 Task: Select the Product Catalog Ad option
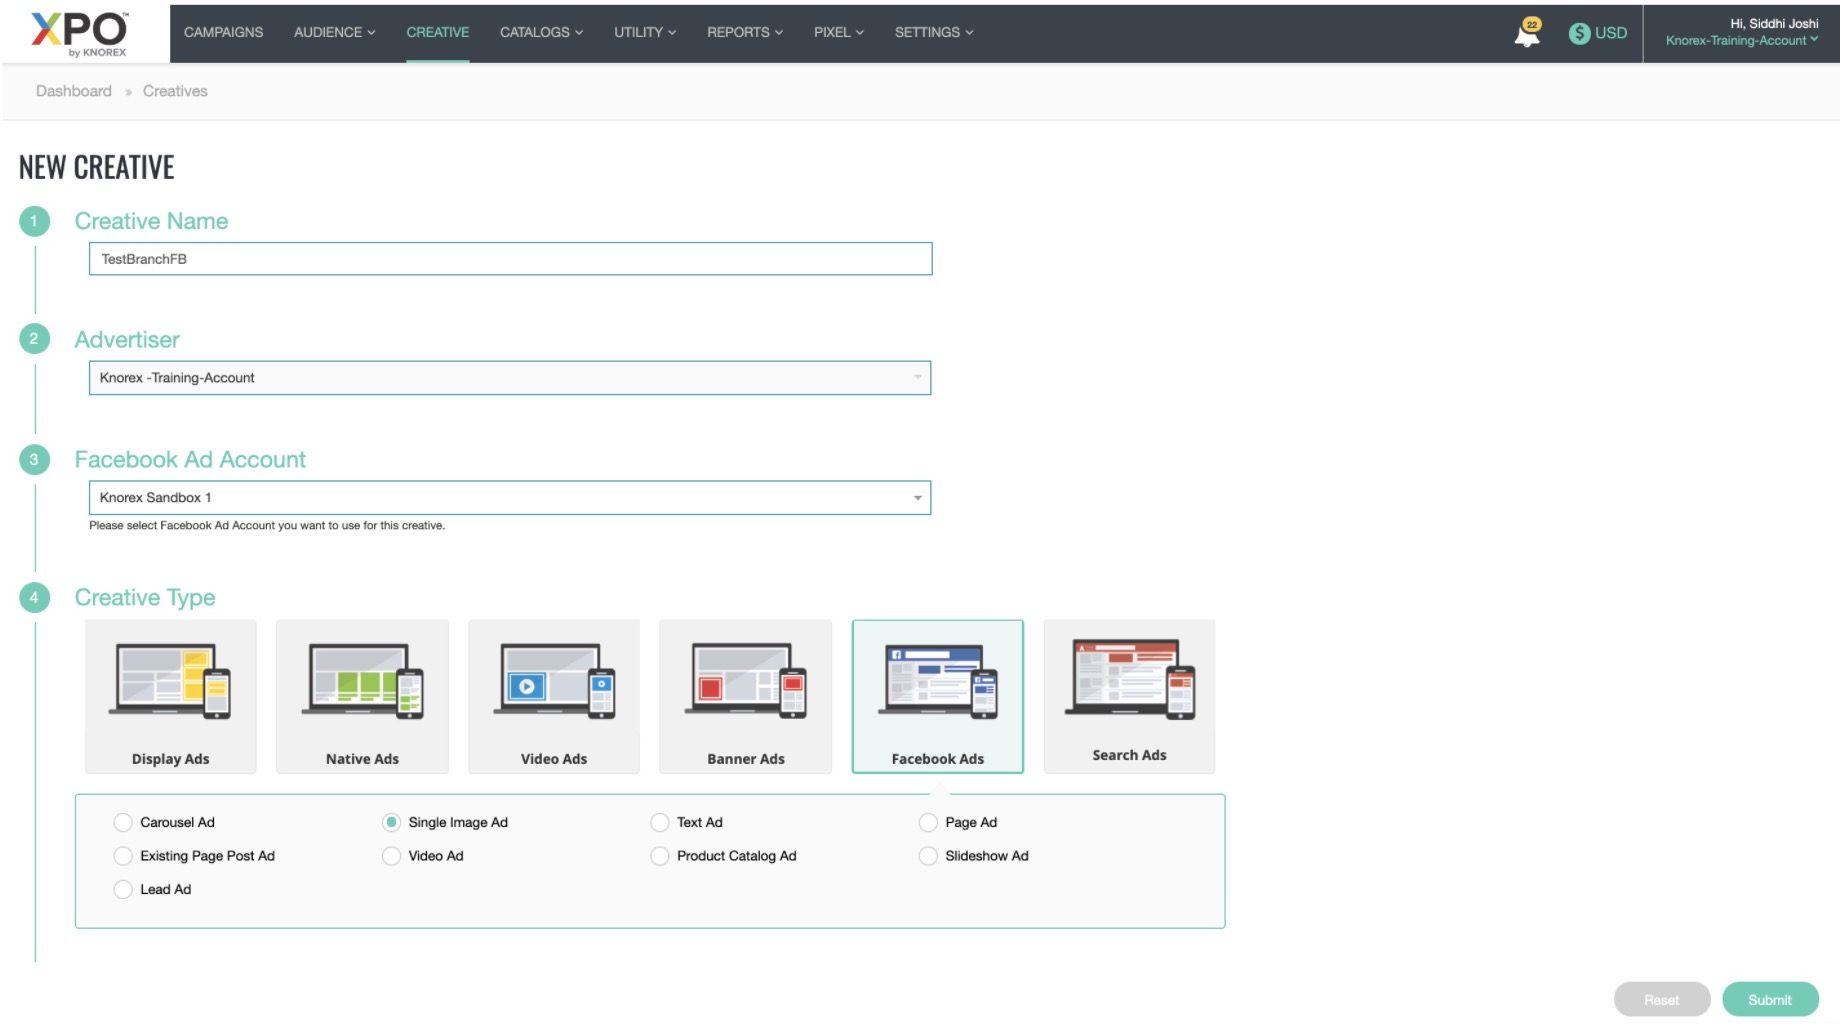tap(659, 856)
